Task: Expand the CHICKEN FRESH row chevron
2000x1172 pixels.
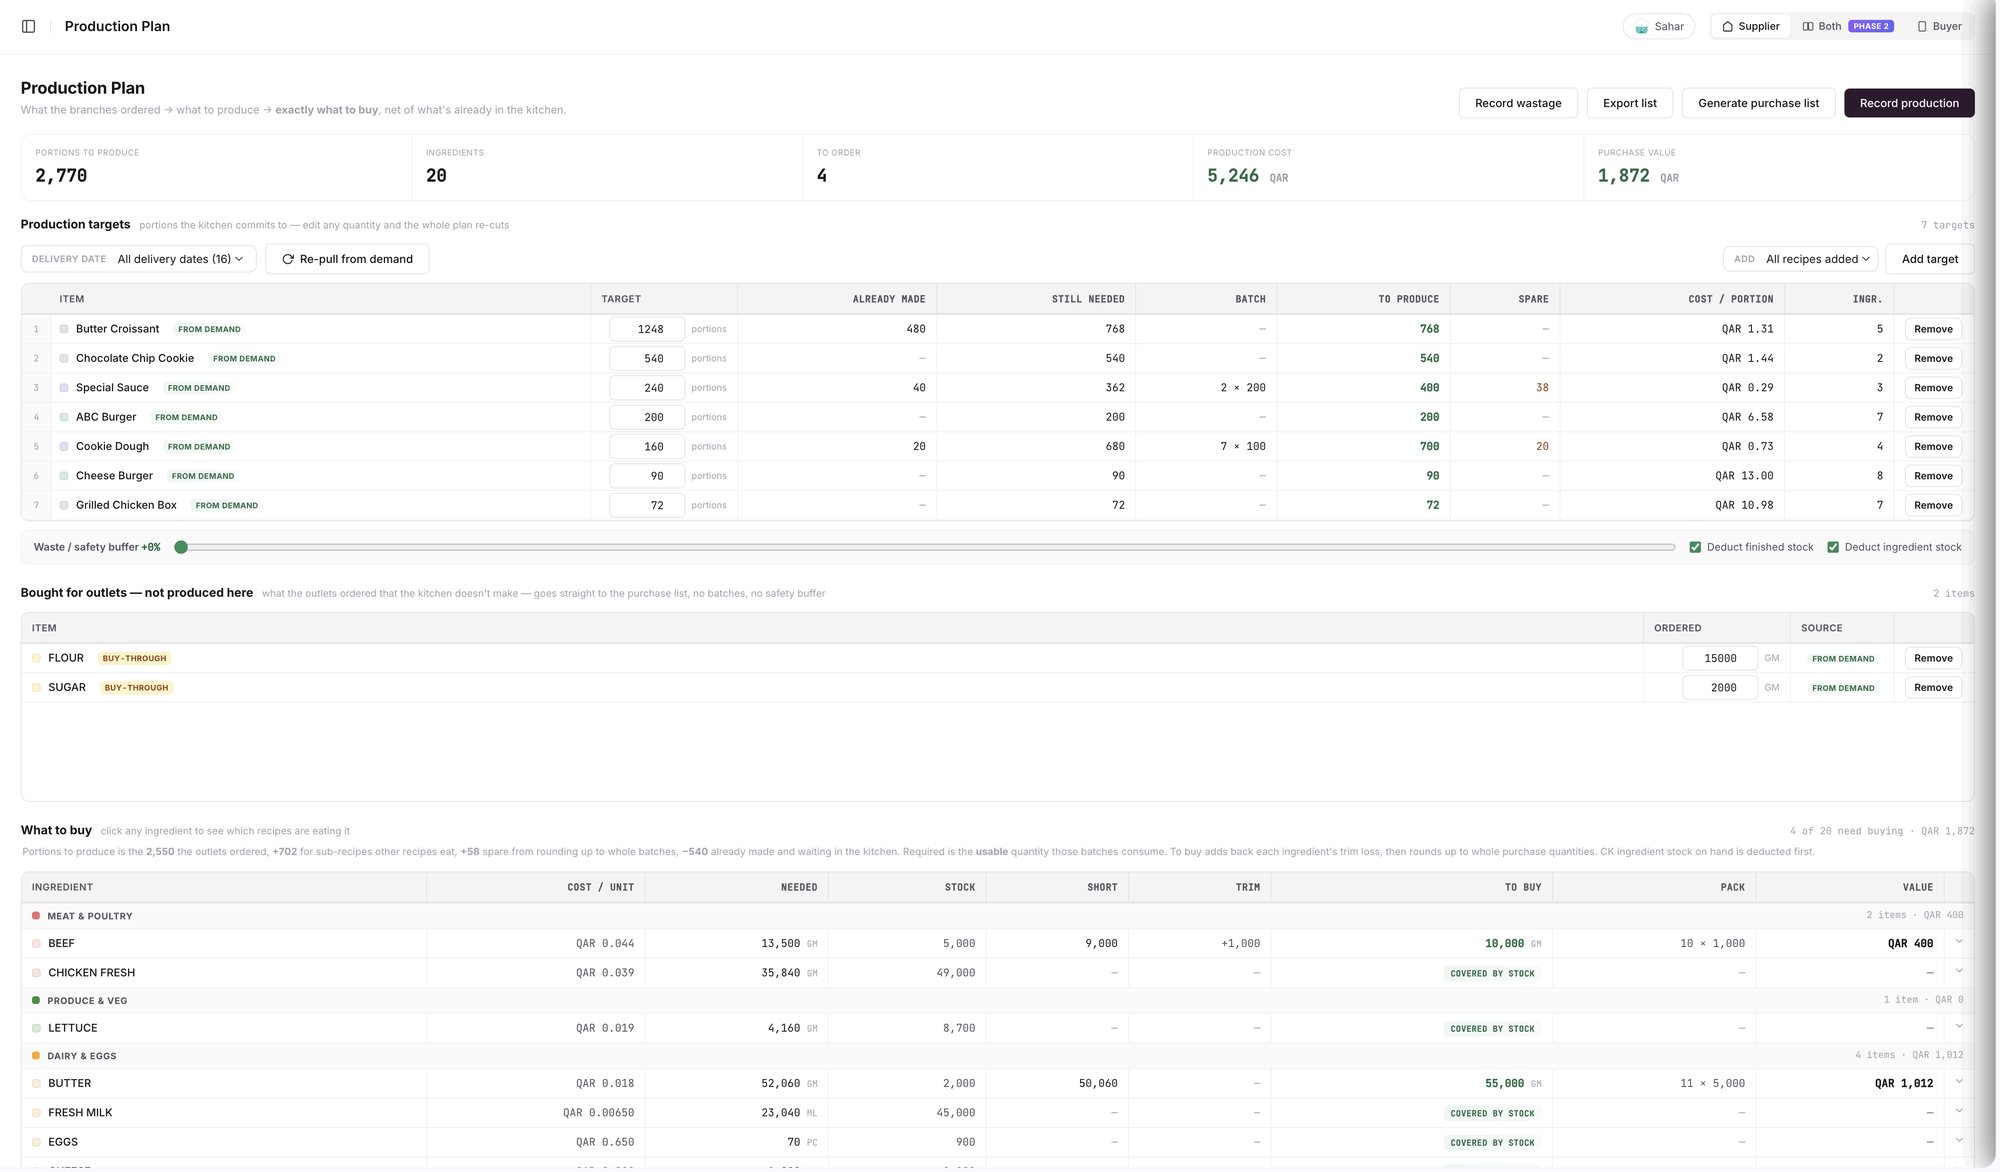Action: 1959,971
